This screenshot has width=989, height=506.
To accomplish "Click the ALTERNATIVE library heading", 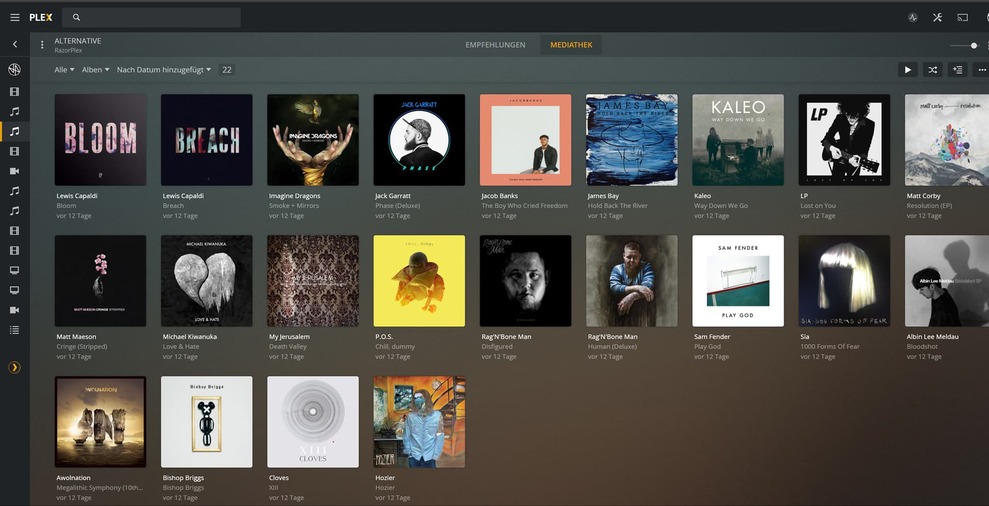I will [78, 40].
